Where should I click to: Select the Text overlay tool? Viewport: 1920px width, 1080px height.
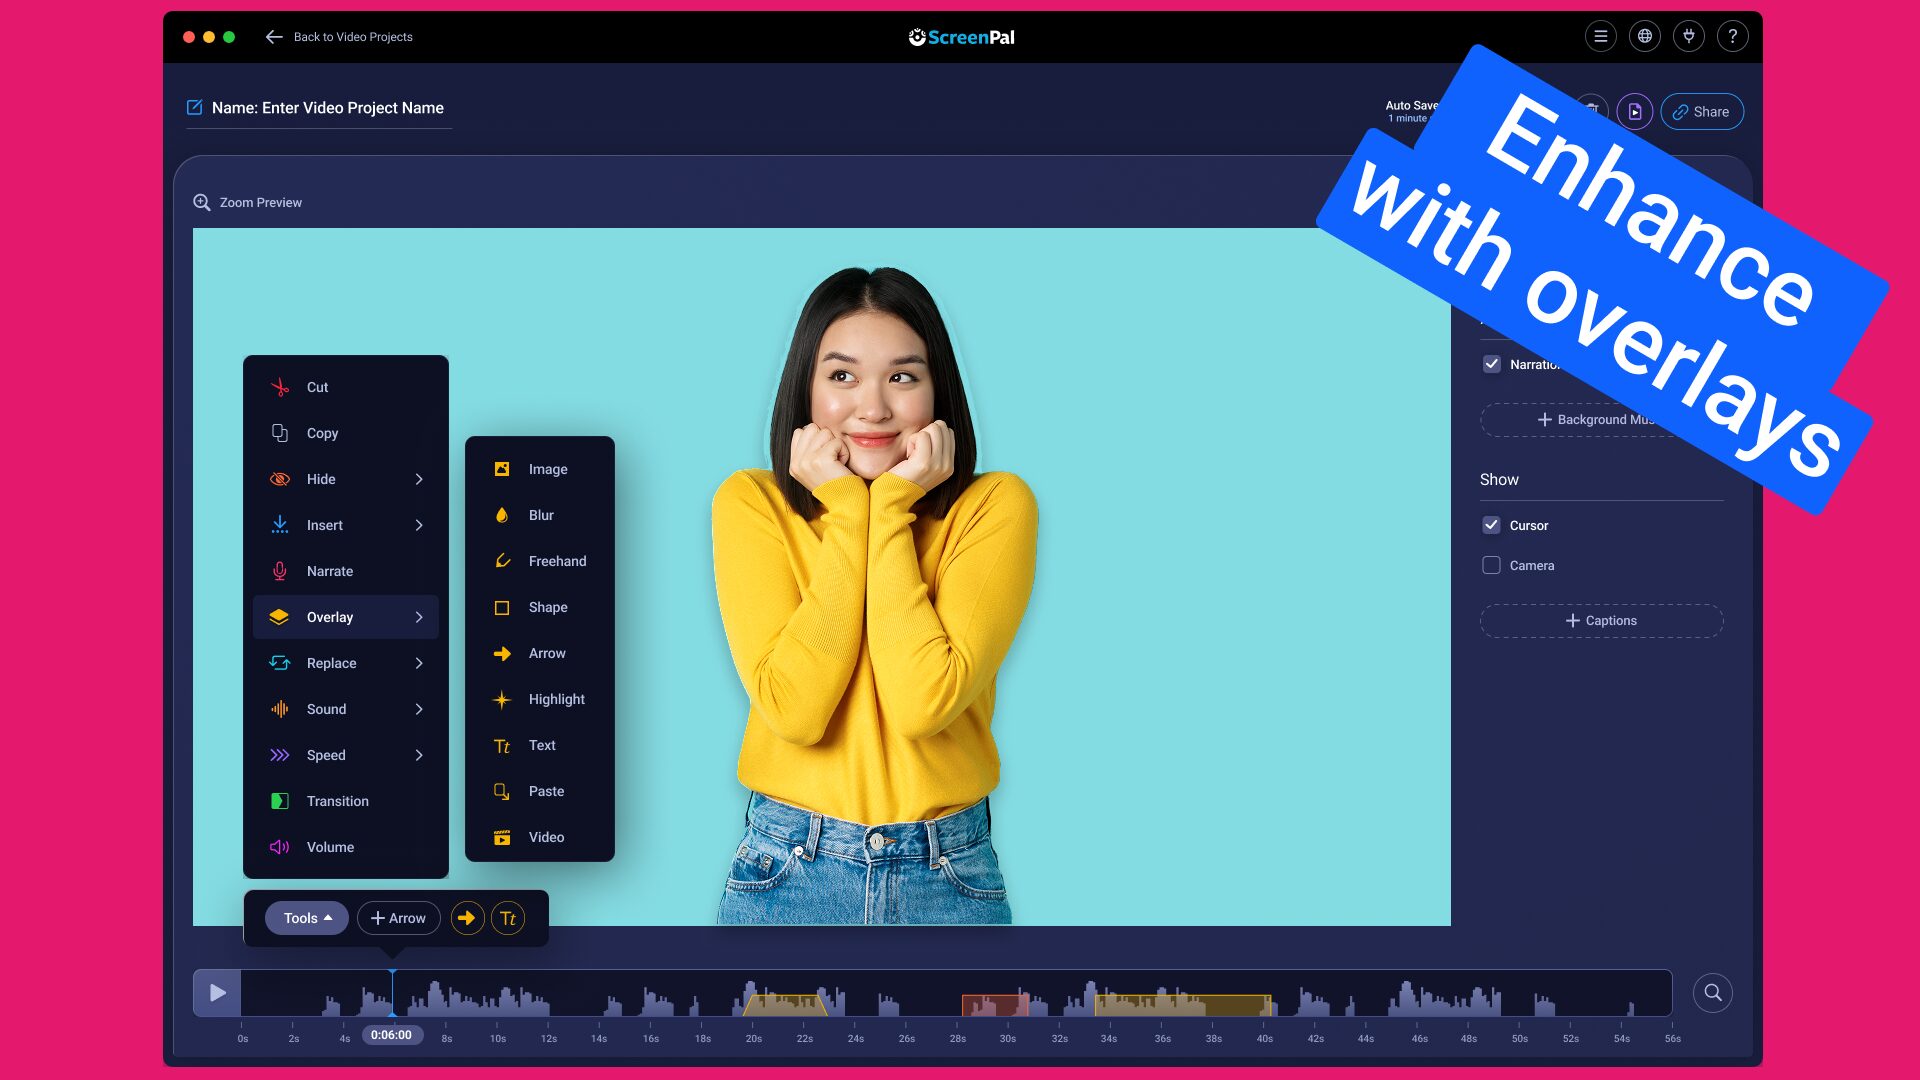point(540,745)
